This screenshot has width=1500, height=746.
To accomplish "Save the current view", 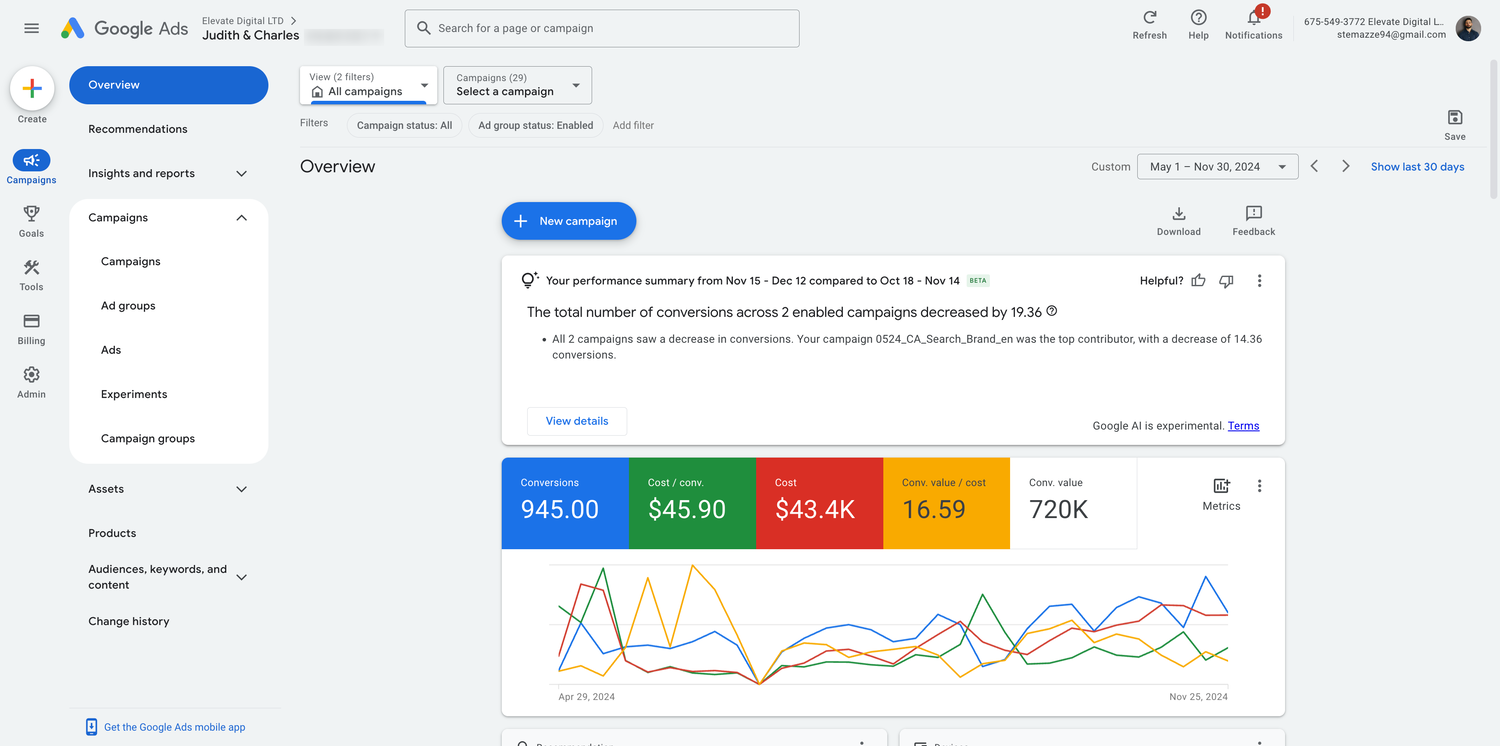I will tap(1455, 125).
